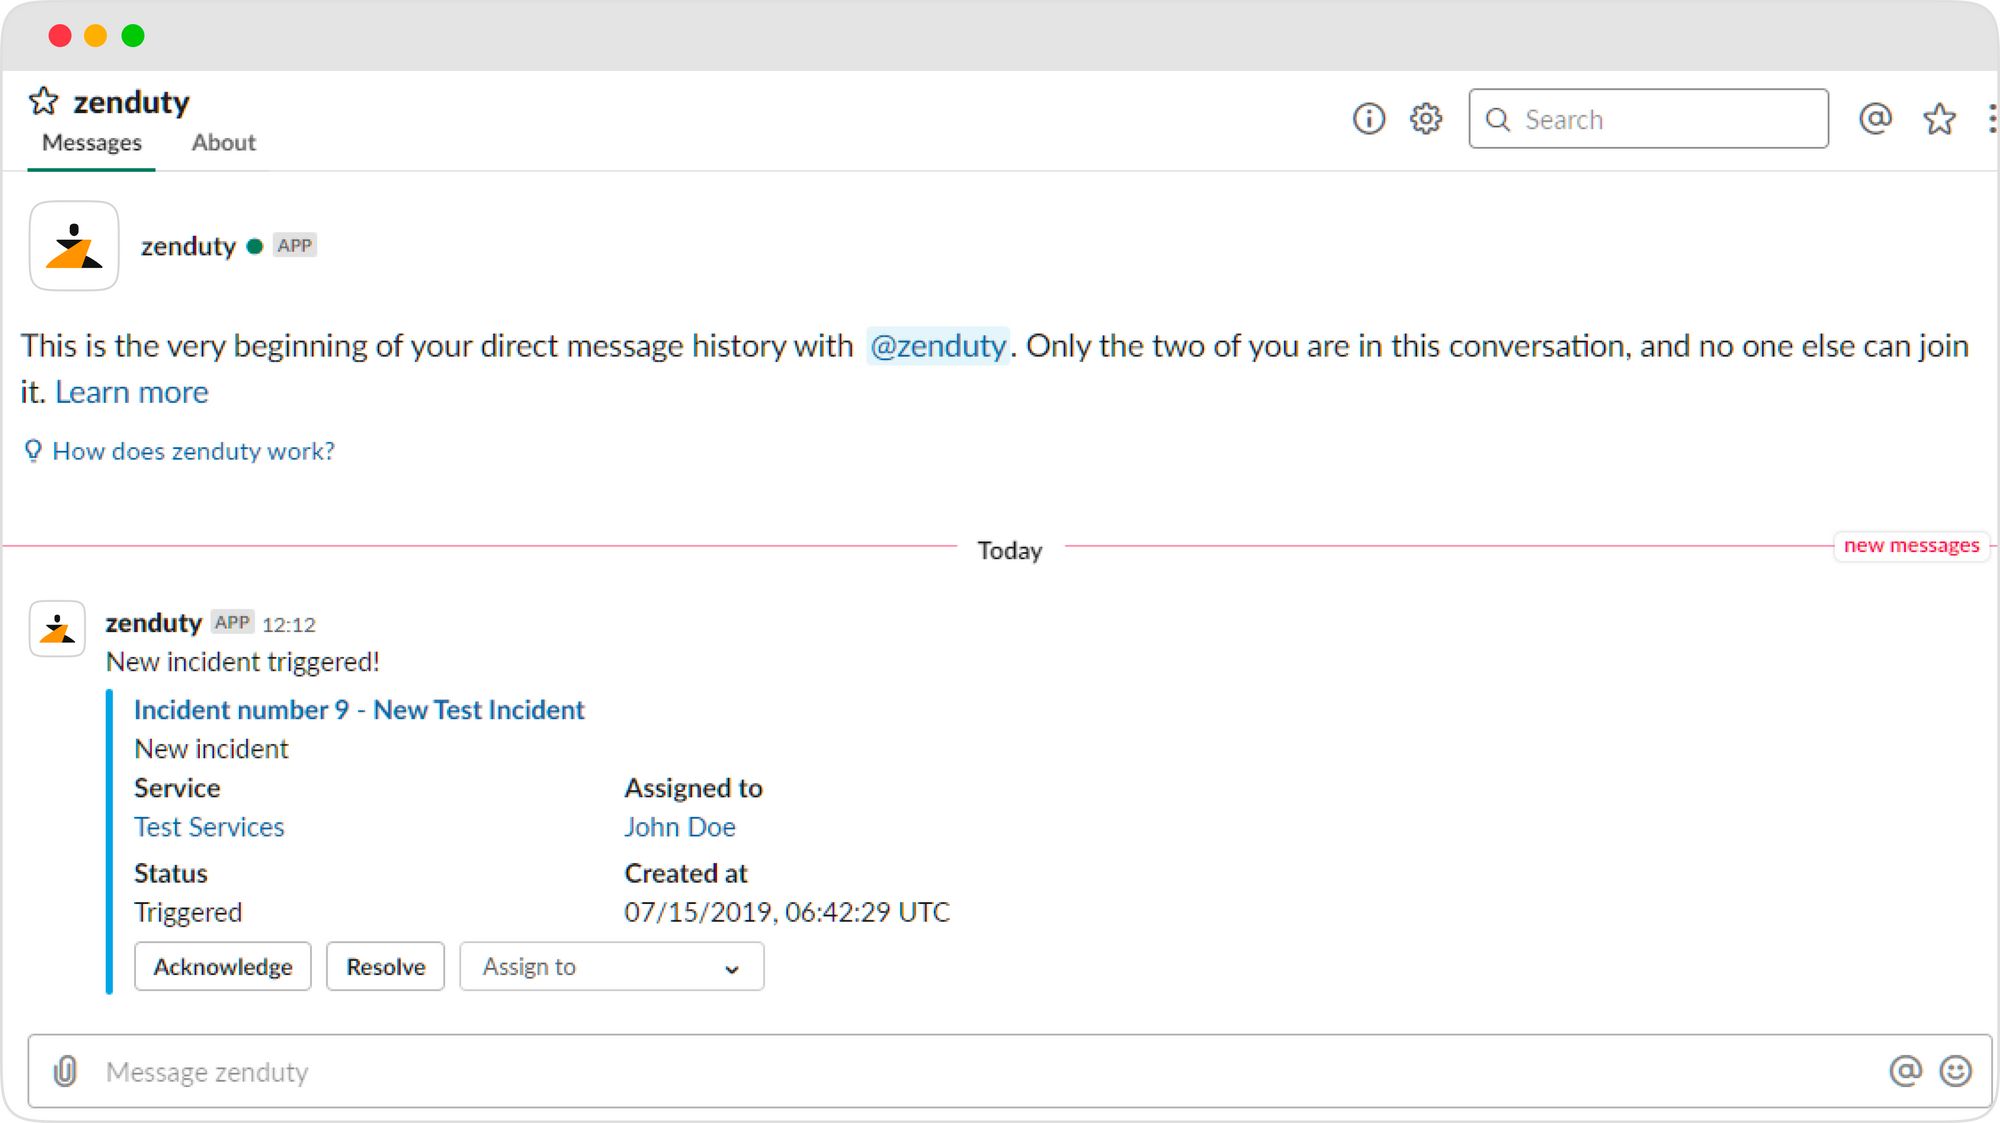Click the zenduty conversation title in header
Screen dimensions: 2000x1123
(x=131, y=102)
